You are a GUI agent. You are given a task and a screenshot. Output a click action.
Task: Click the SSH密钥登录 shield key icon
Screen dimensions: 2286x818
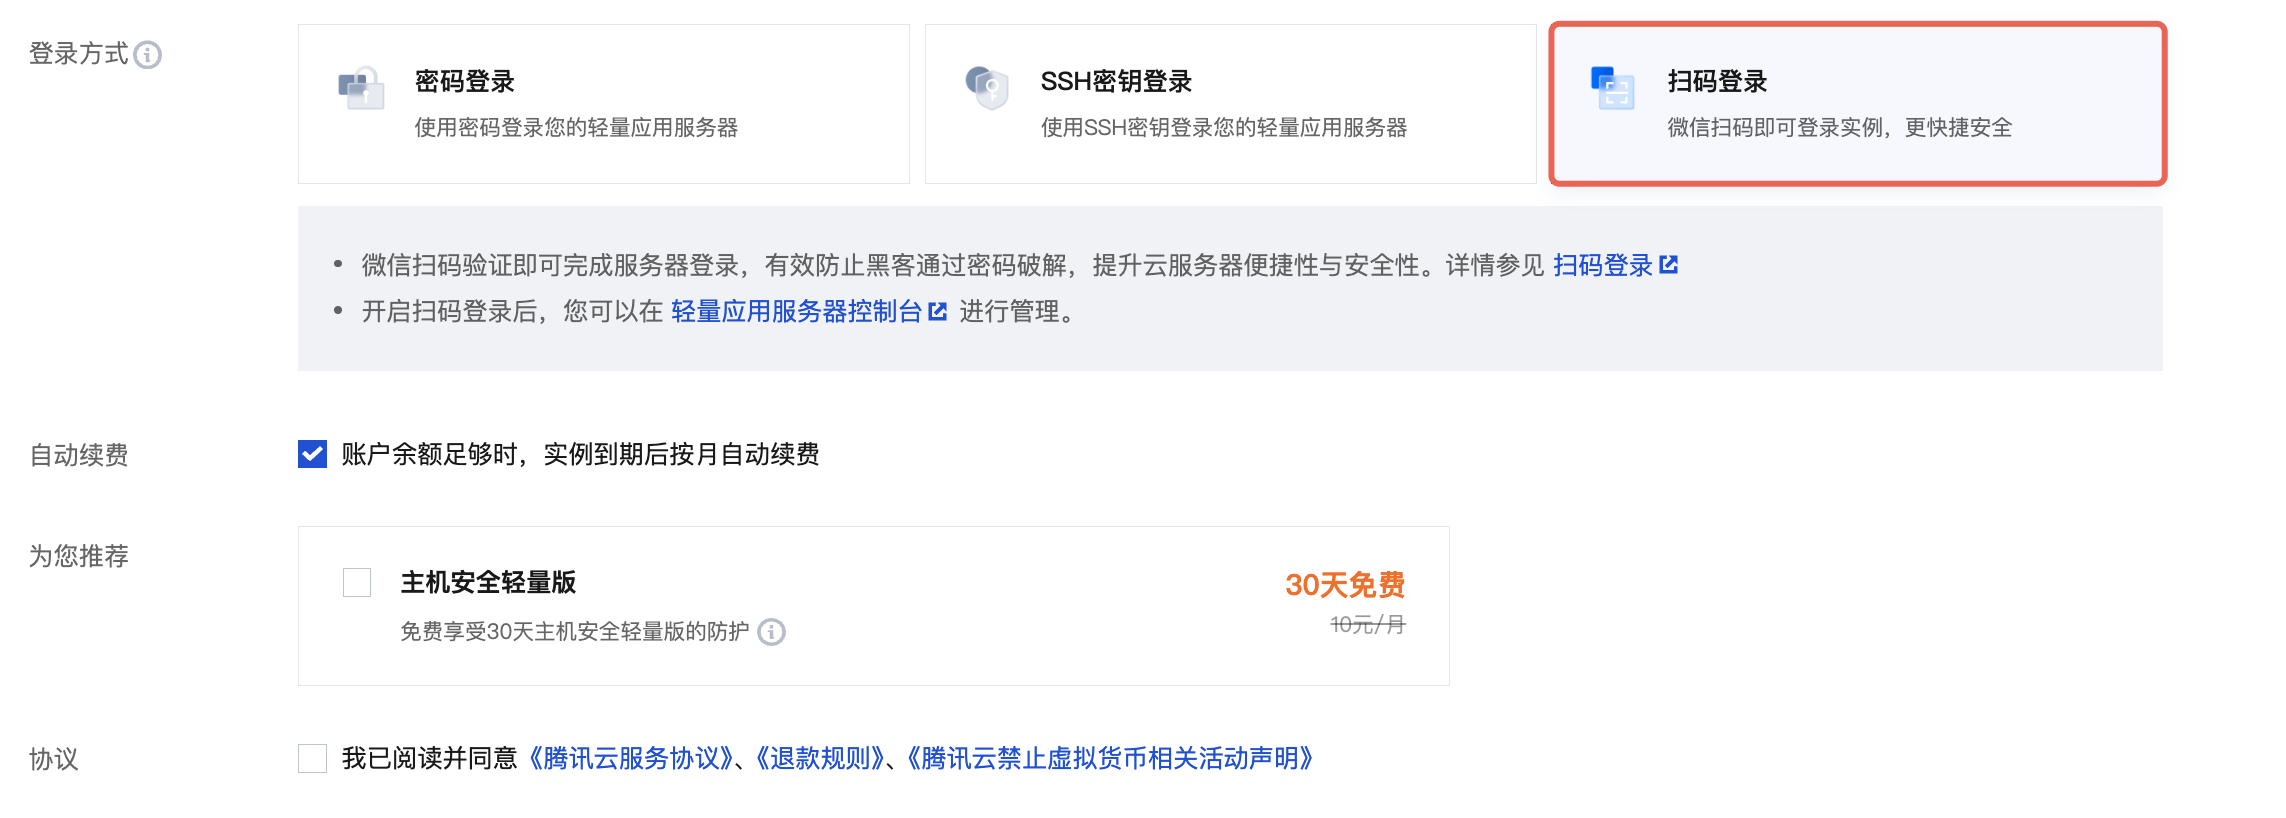pos(987,88)
